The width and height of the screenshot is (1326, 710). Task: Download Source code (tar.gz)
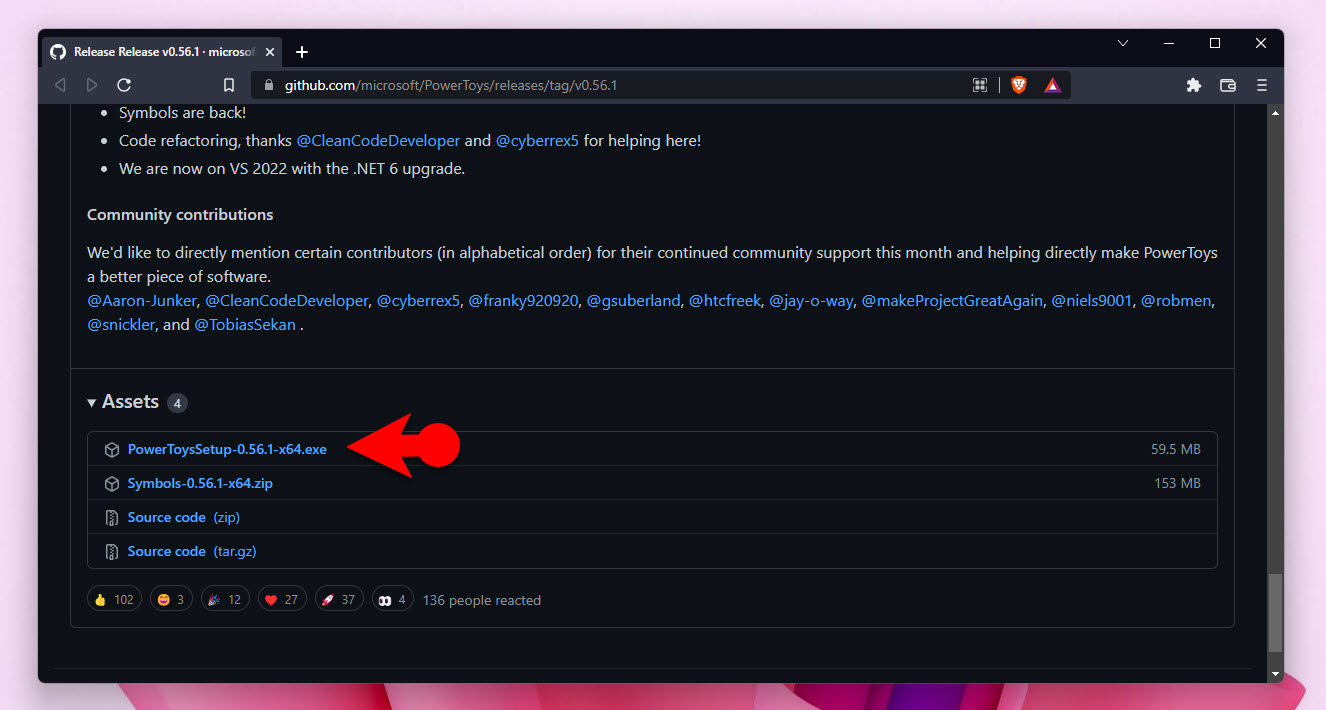192,552
